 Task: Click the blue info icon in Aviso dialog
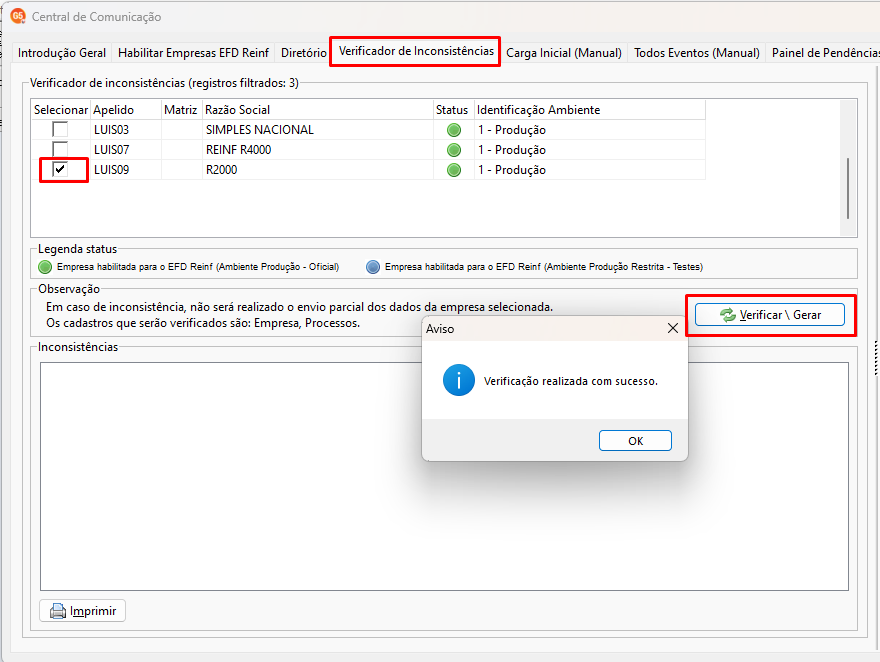[x=459, y=380]
